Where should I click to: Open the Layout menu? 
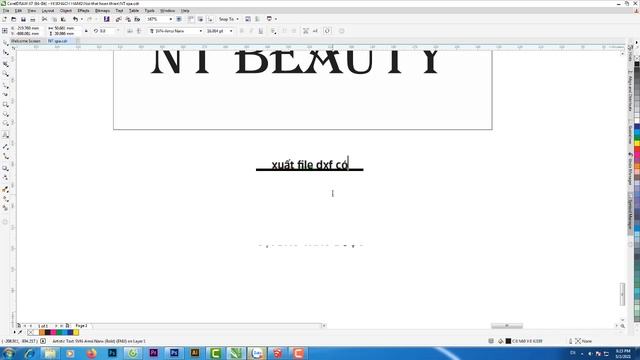[48, 11]
